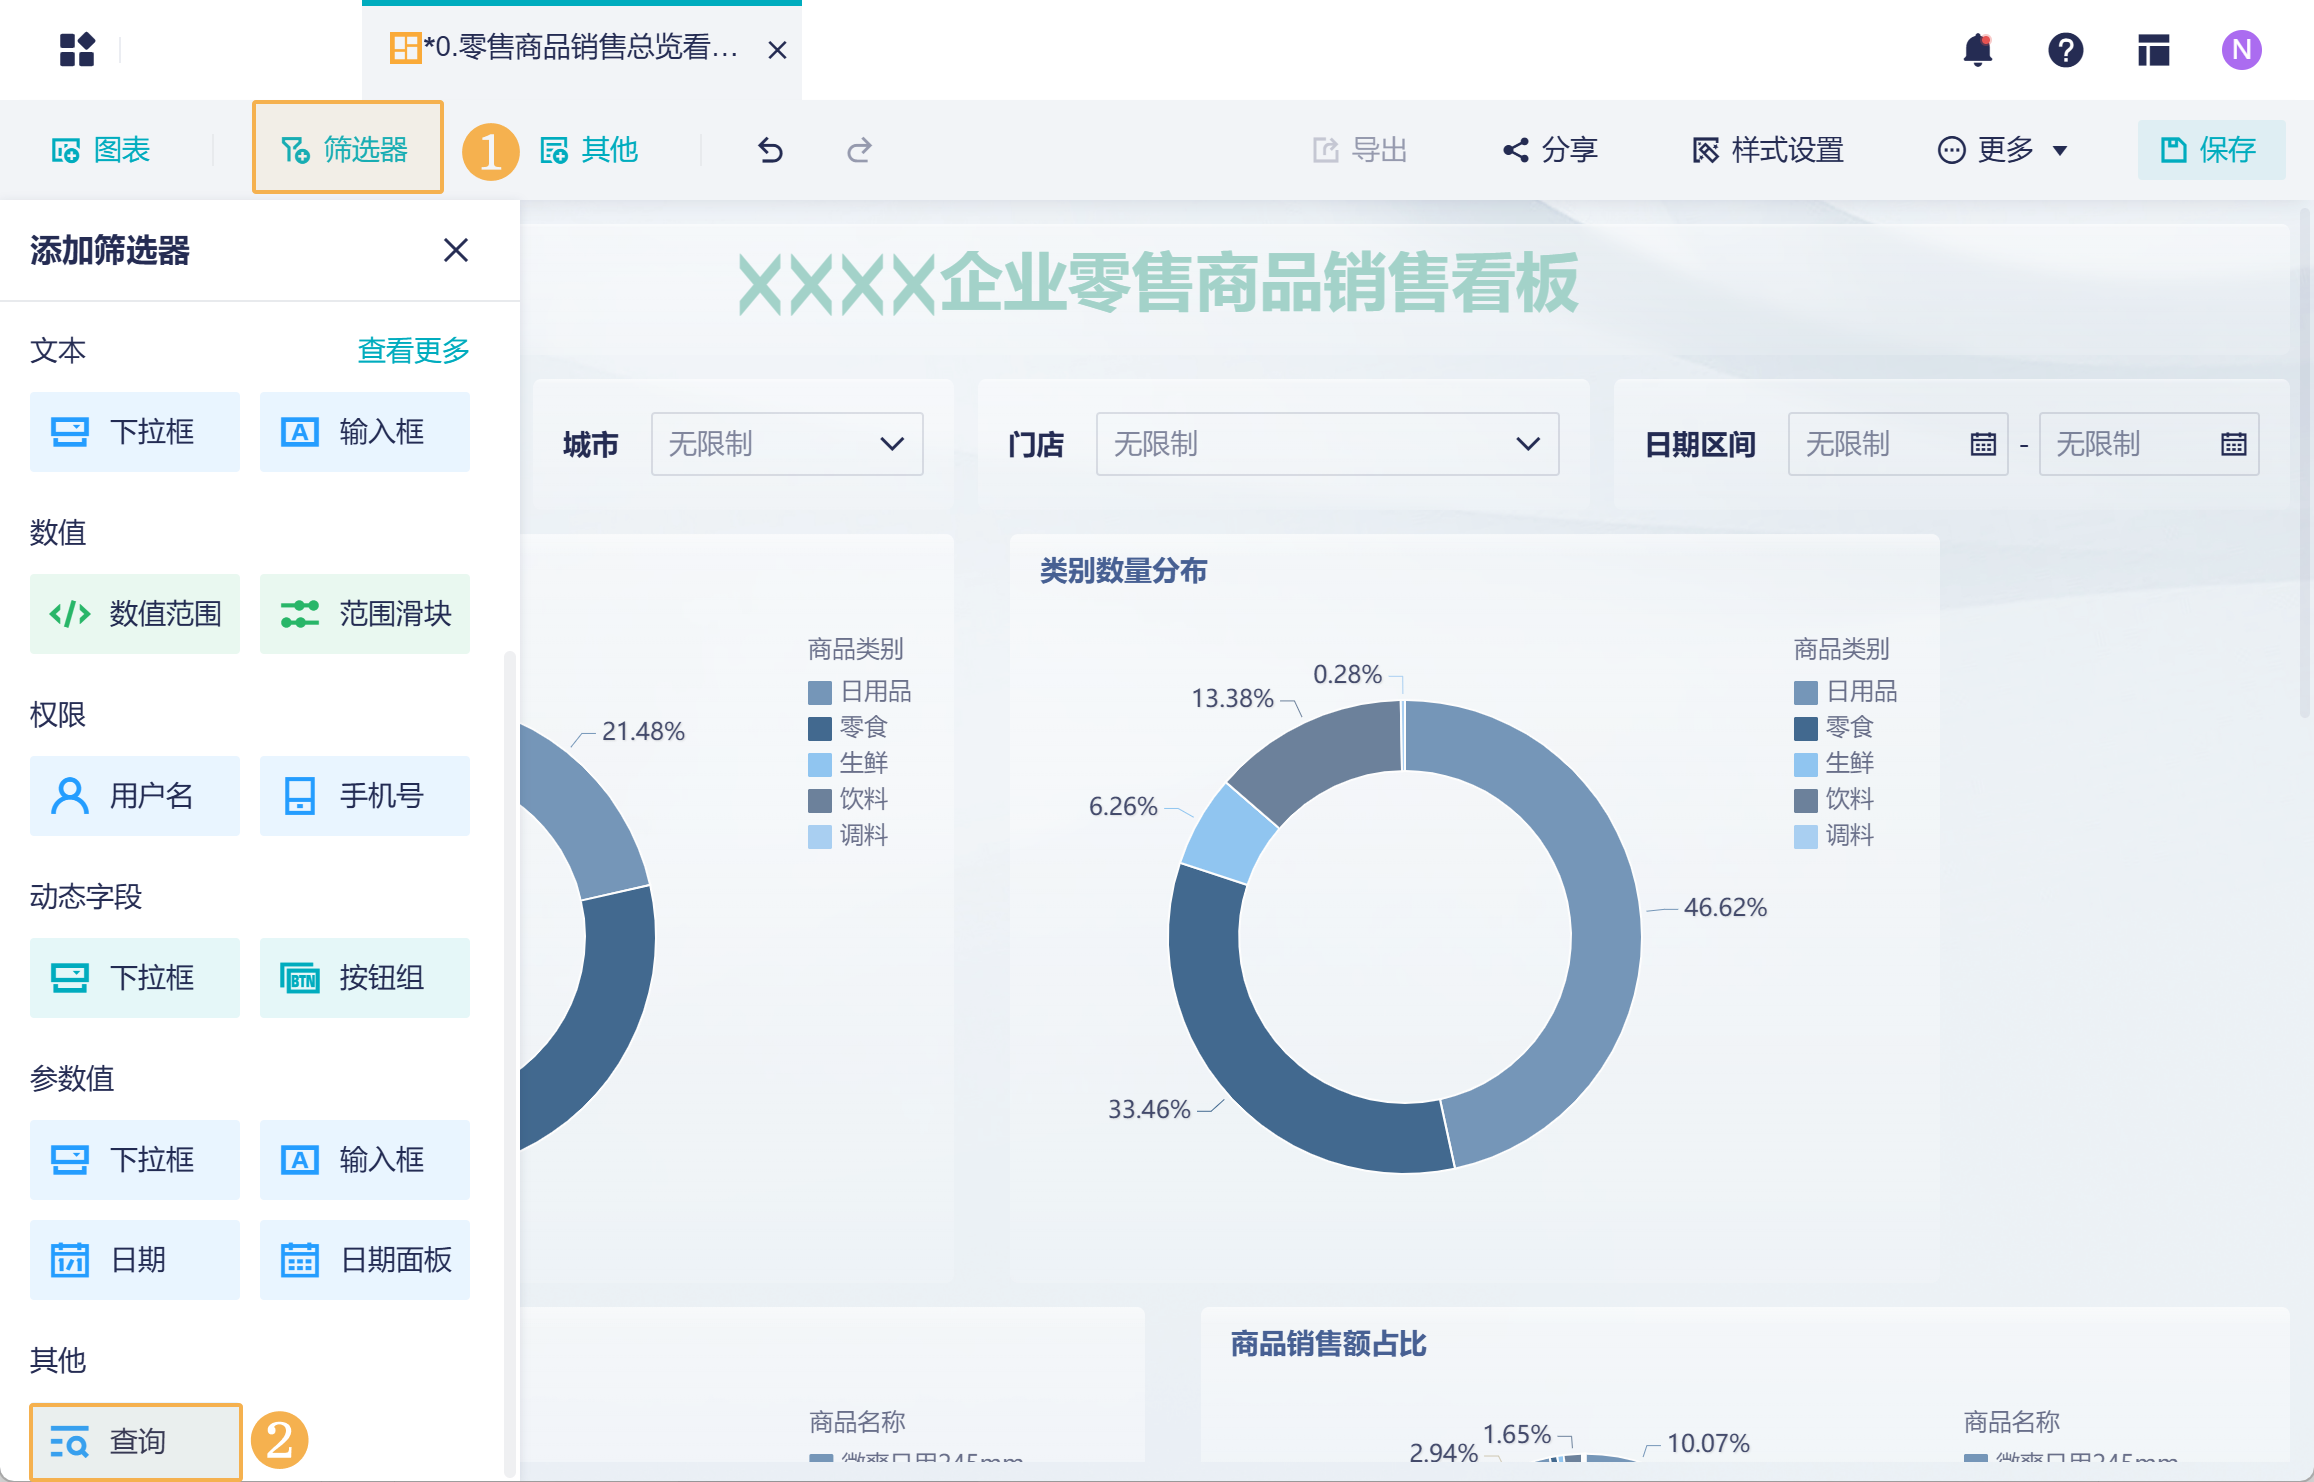Screen dimensions: 2314x1482
Task: Open start date calendar picker icon
Action: [1983, 444]
